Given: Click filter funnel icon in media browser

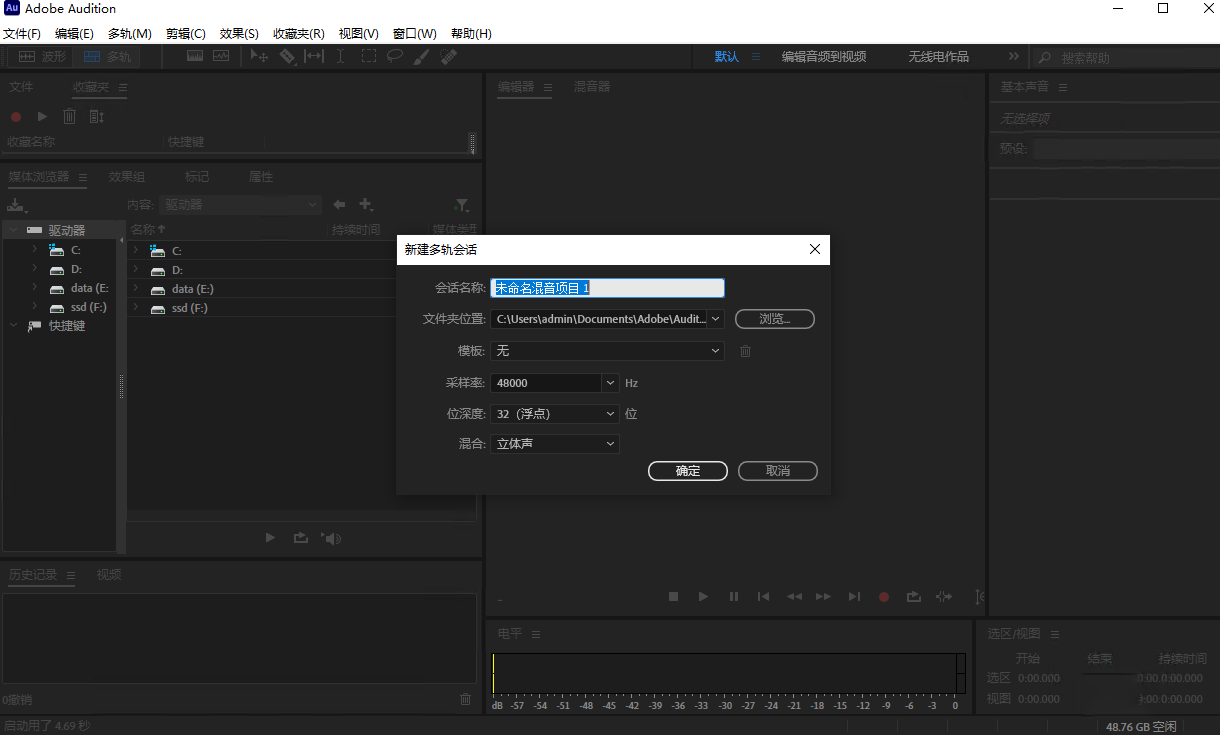Looking at the screenshot, I should coord(461,205).
